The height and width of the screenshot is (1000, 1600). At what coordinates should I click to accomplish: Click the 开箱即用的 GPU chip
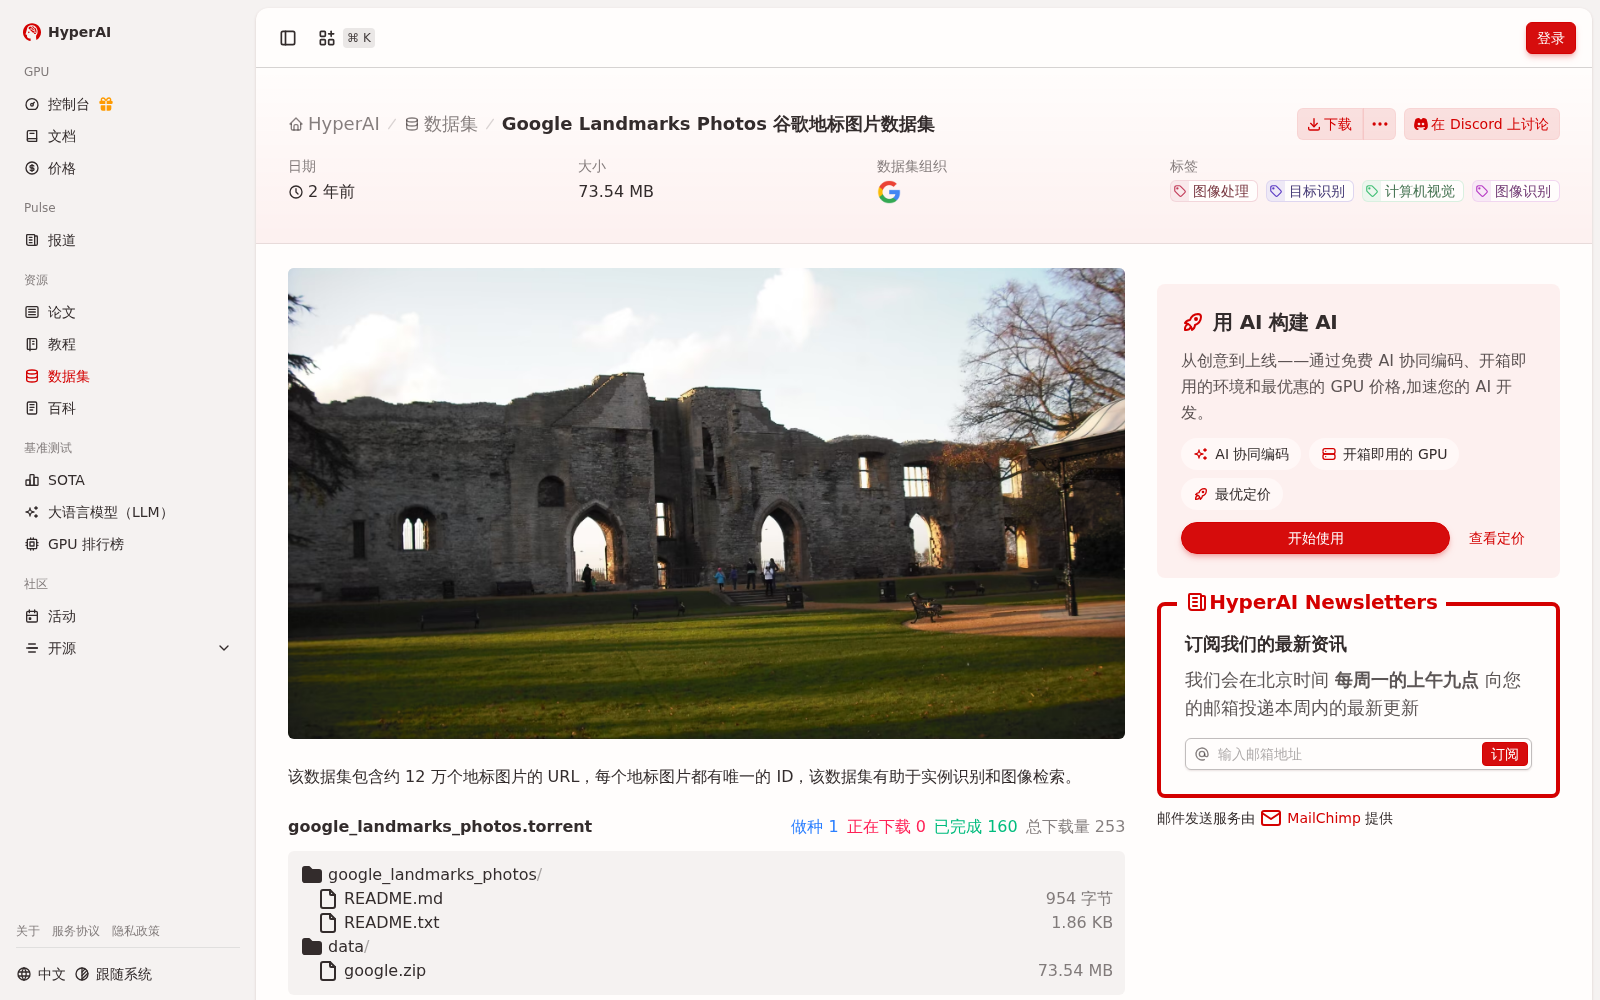(1384, 454)
